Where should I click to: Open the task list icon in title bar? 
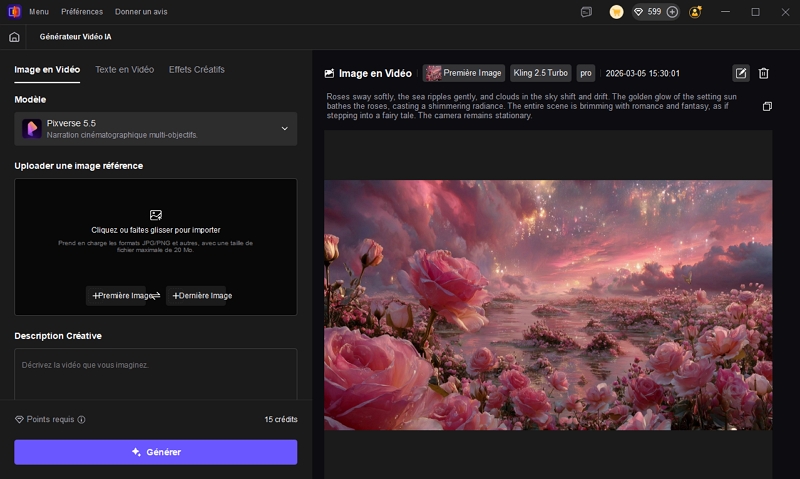coord(586,12)
